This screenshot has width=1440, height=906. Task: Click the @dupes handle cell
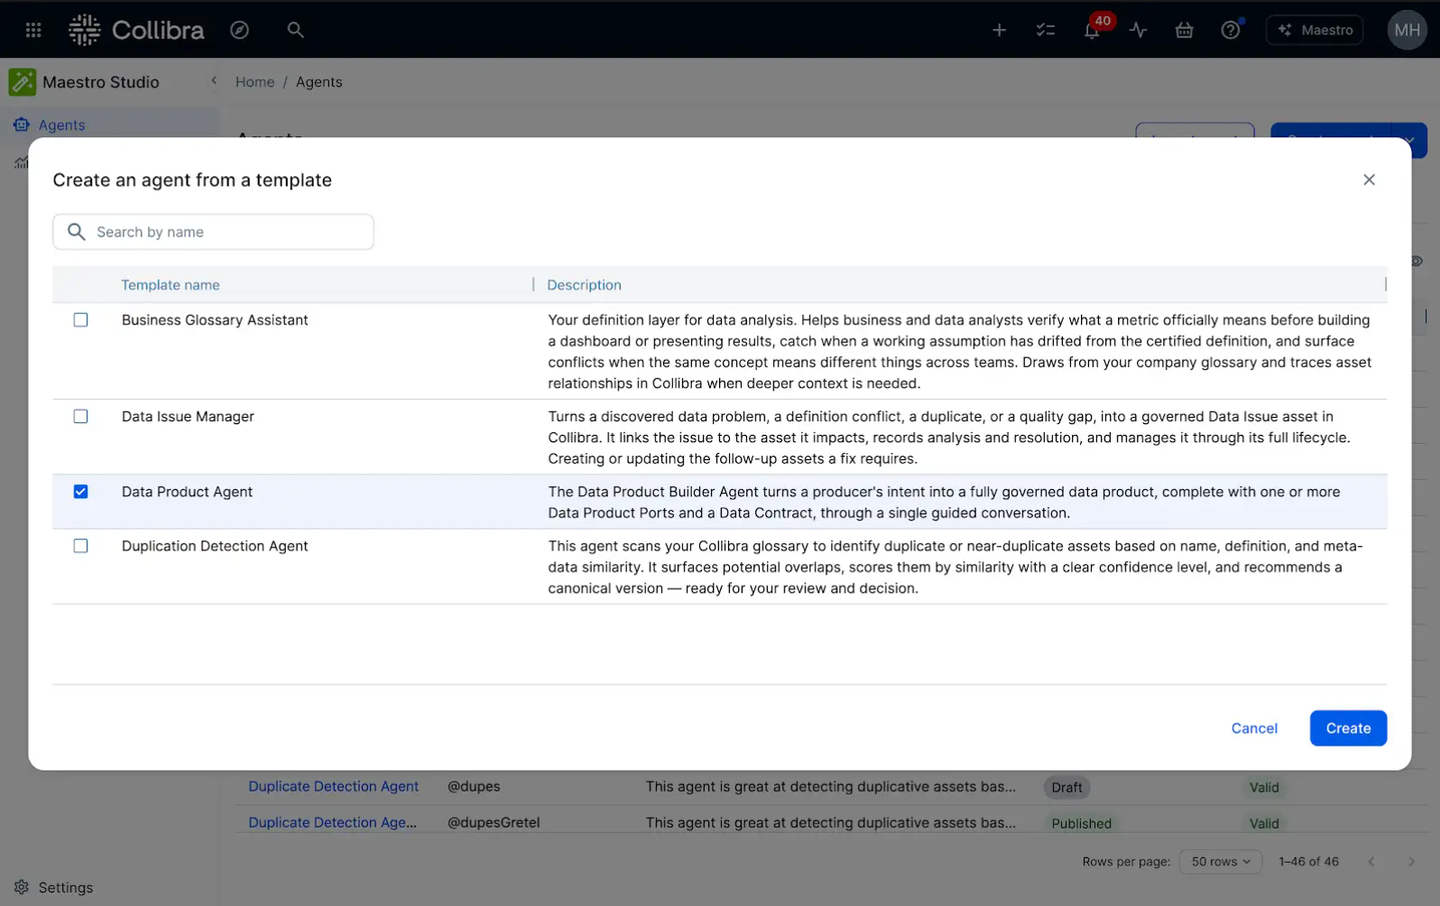474,787
